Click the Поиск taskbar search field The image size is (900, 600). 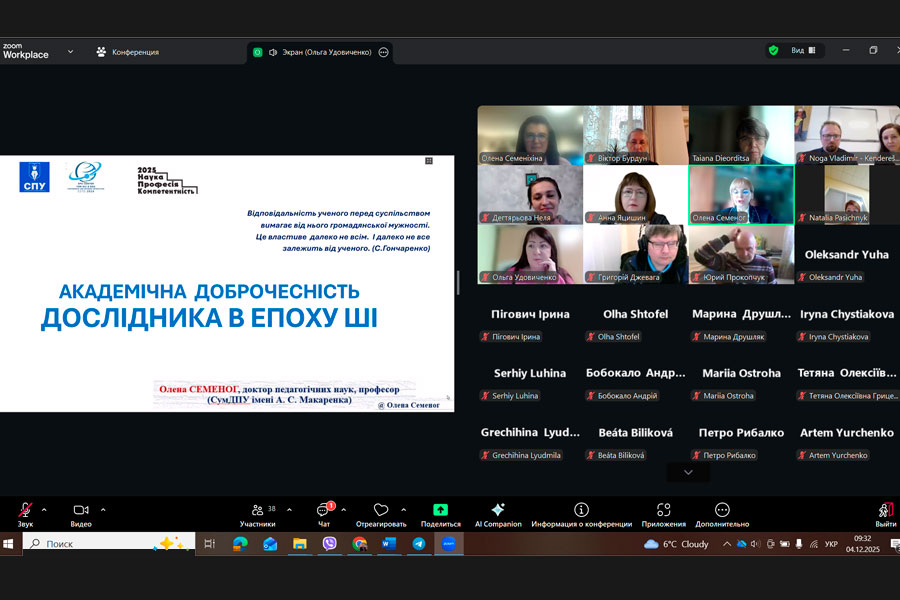tap(109, 544)
